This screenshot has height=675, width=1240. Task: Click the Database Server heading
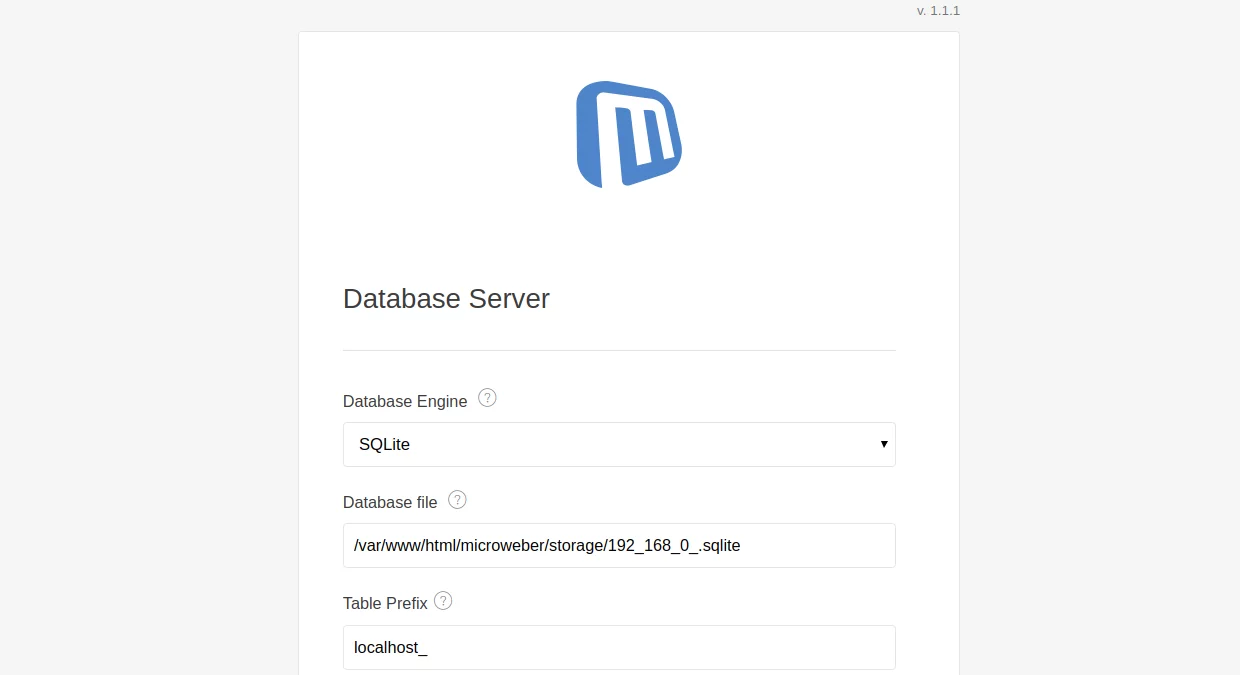(x=446, y=298)
